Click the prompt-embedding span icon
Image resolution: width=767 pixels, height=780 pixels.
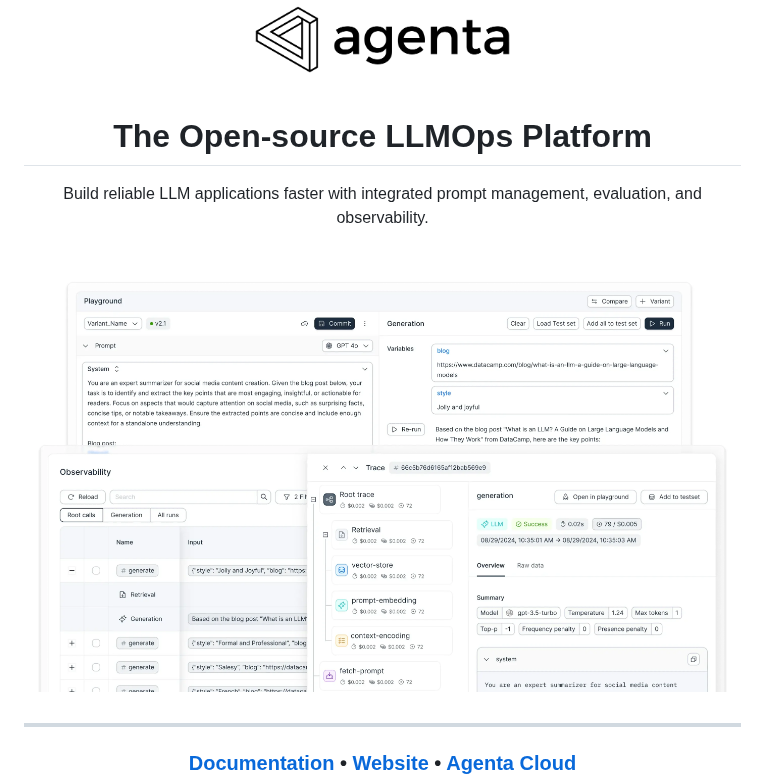coord(342,605)
